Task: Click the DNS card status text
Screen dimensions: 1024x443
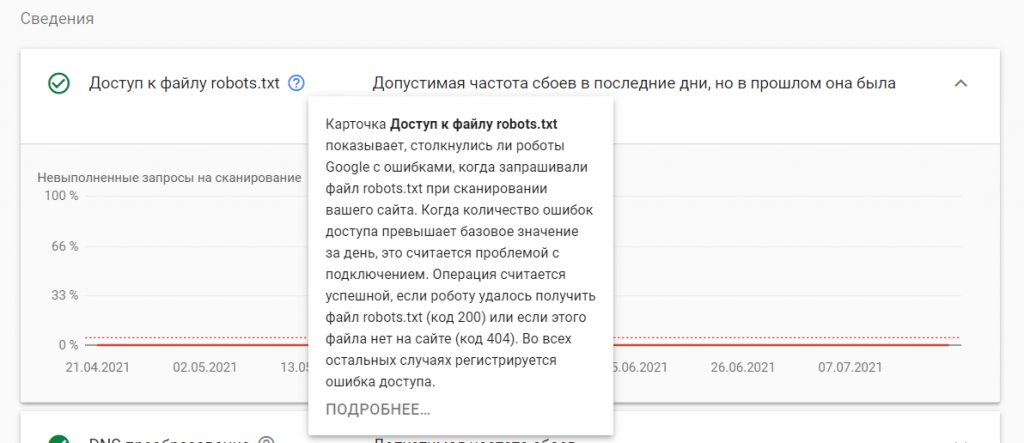Action: [475, 440]
